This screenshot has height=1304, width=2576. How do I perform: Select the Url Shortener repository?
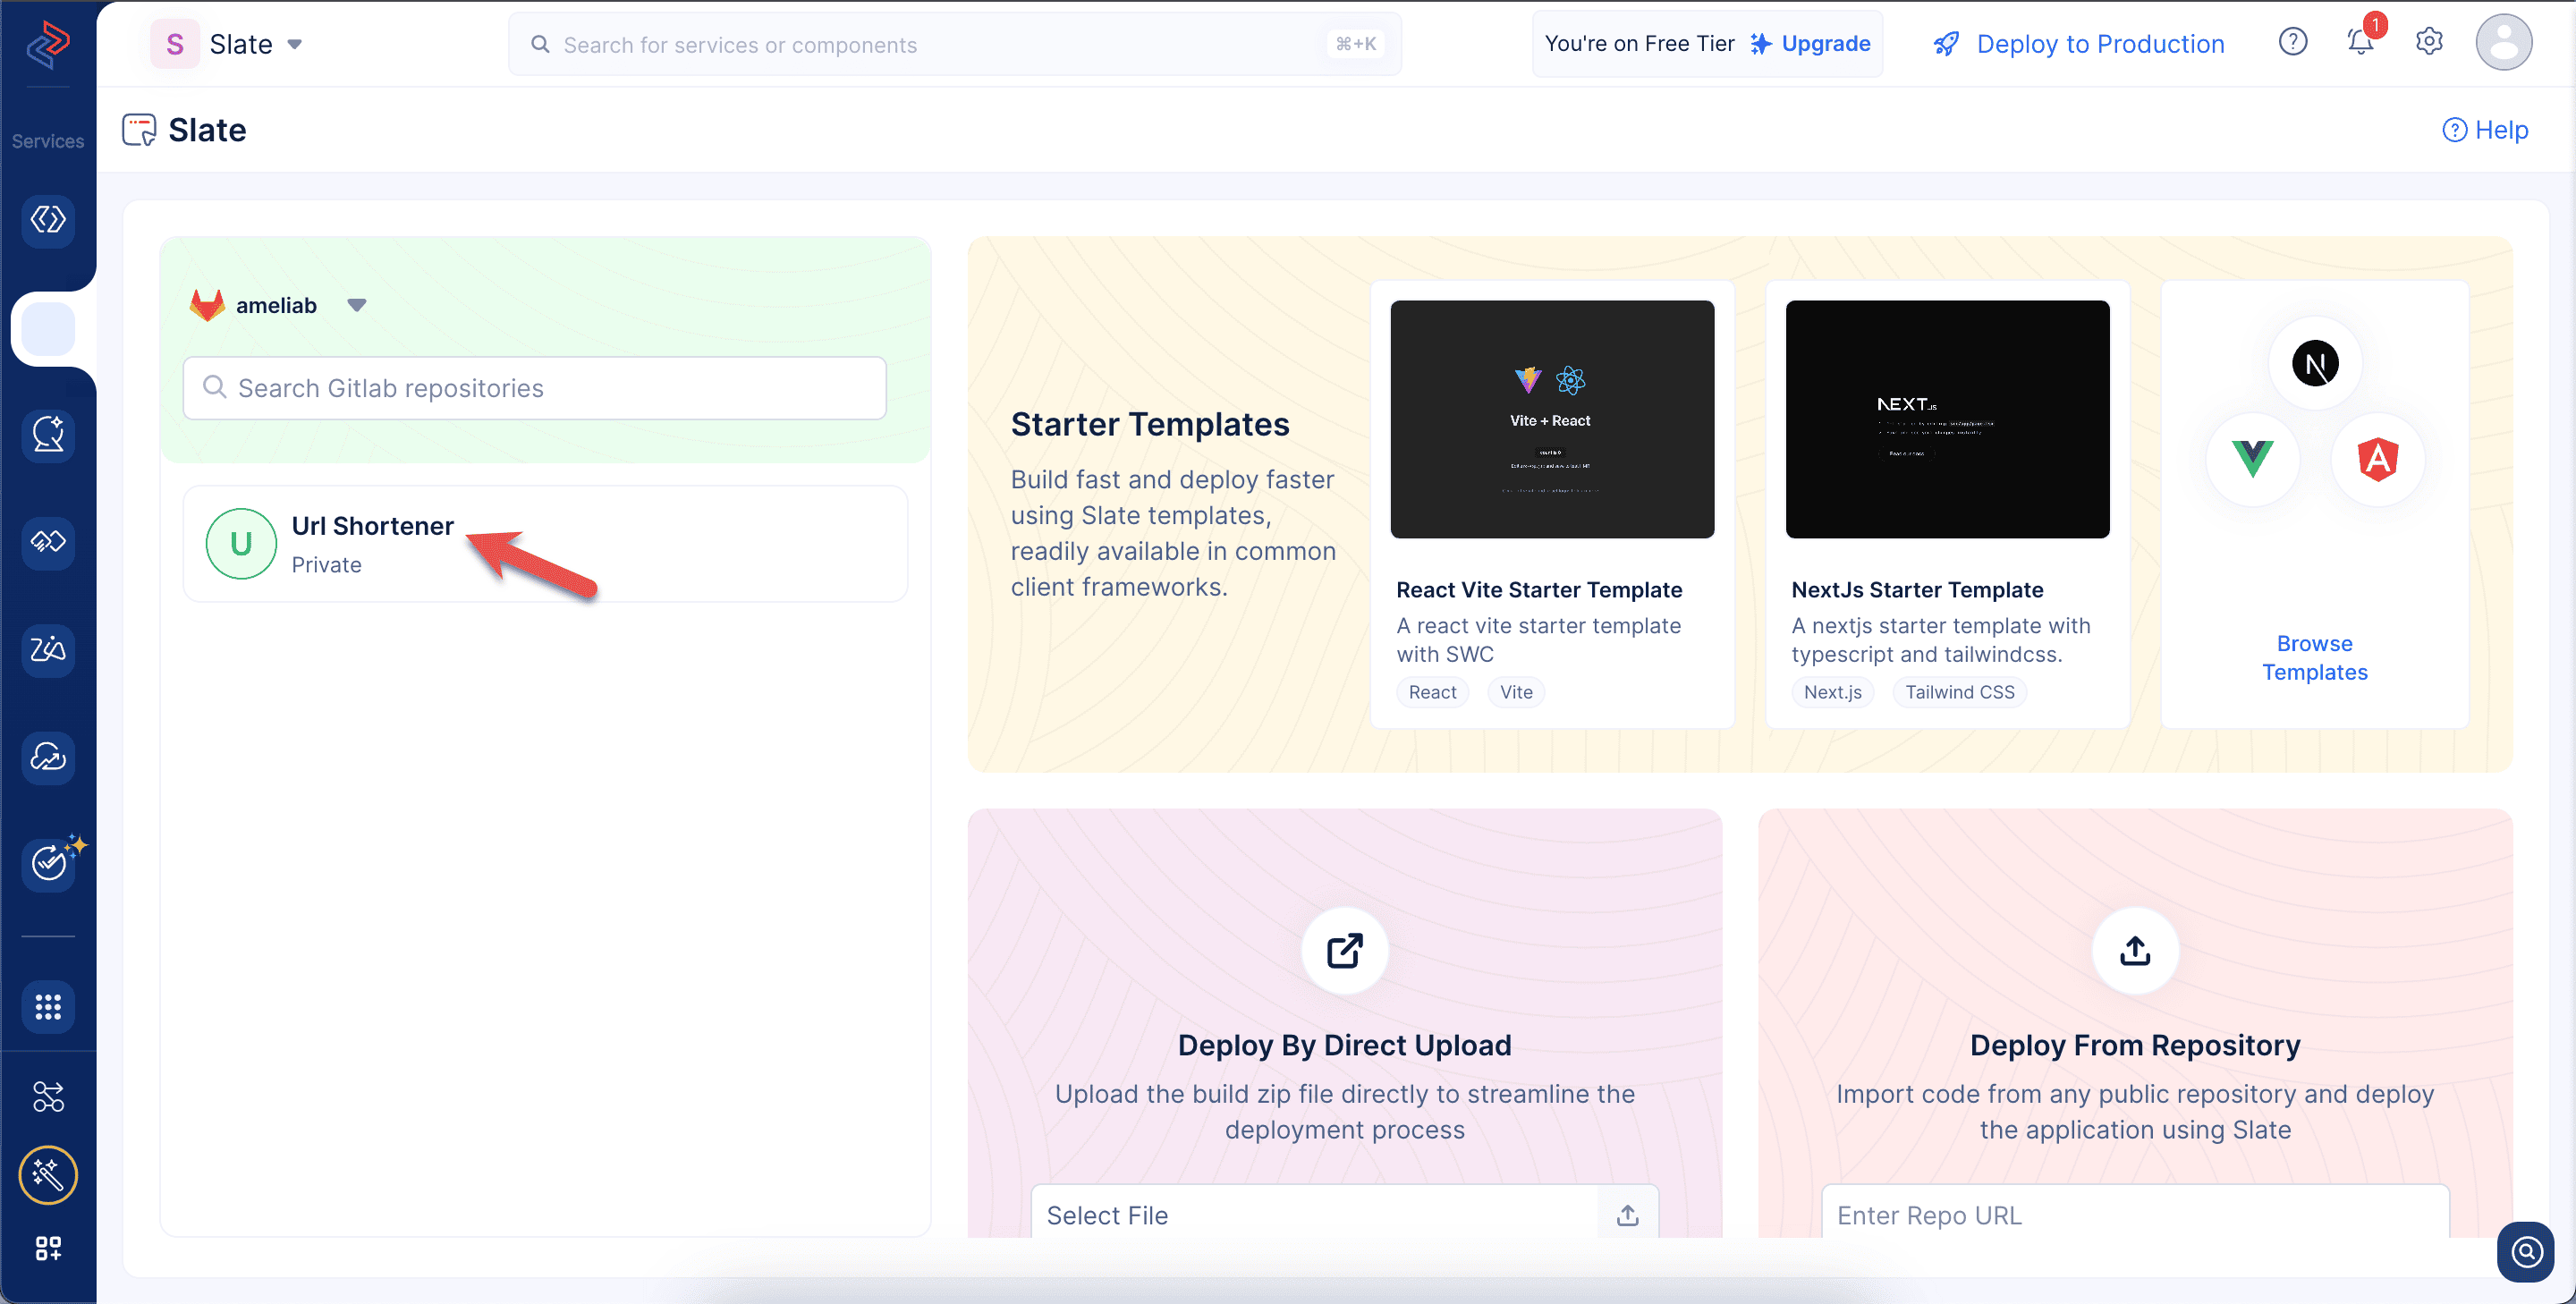(x=545, y=544)
